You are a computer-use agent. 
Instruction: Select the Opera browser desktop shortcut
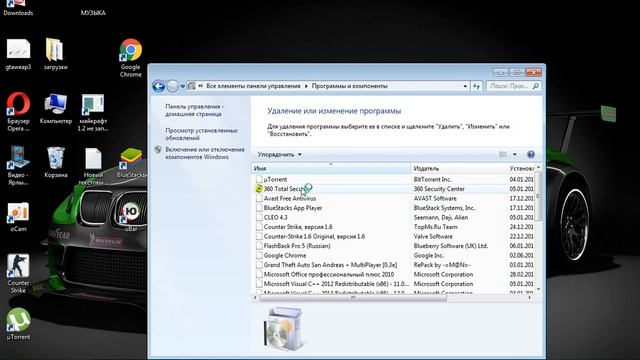(18, 111)
